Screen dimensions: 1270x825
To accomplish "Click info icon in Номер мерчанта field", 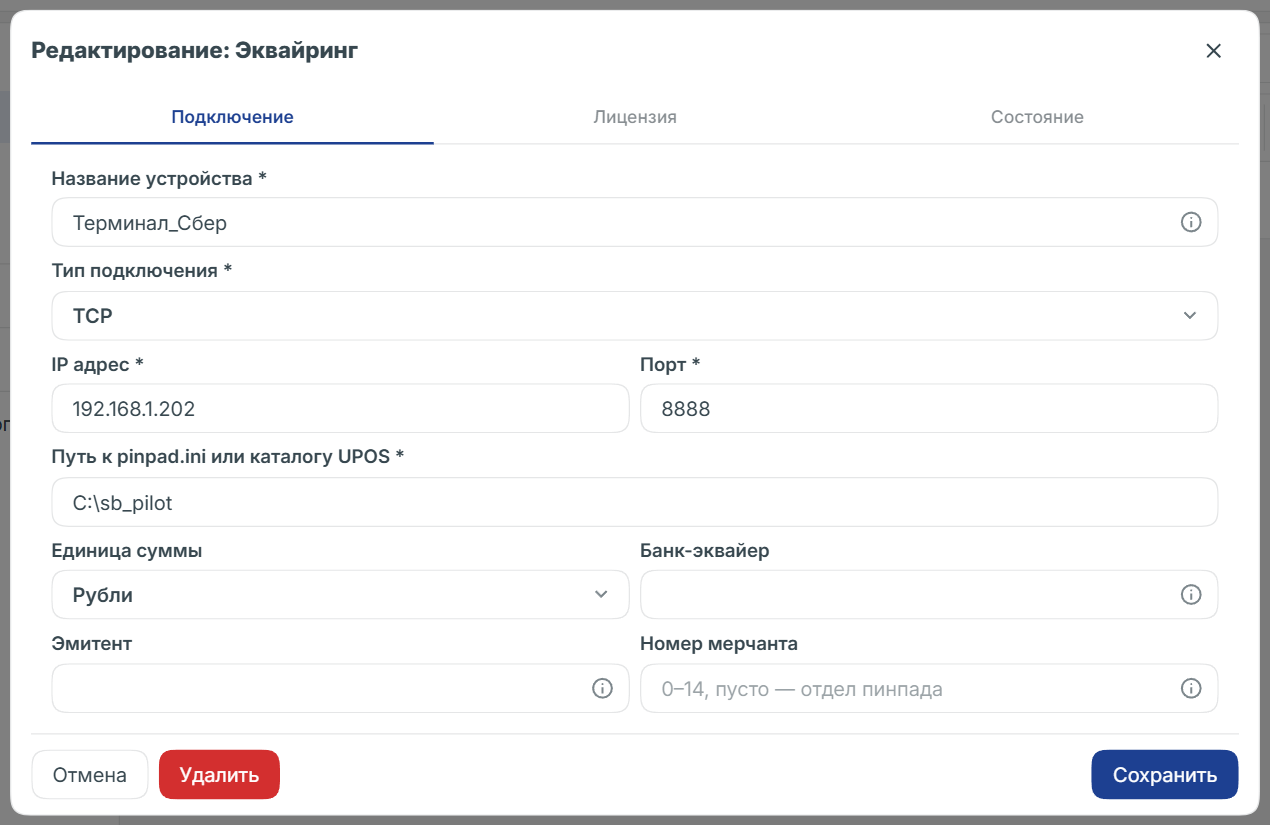I will pos(1190,688).
